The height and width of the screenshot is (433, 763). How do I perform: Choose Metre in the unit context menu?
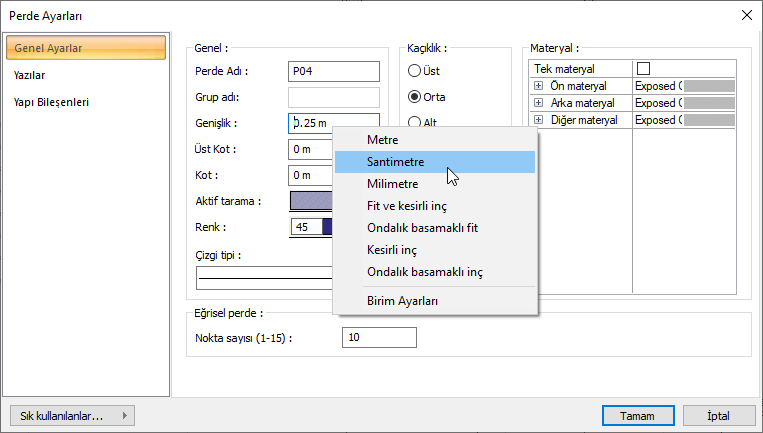tap(382, 139)
